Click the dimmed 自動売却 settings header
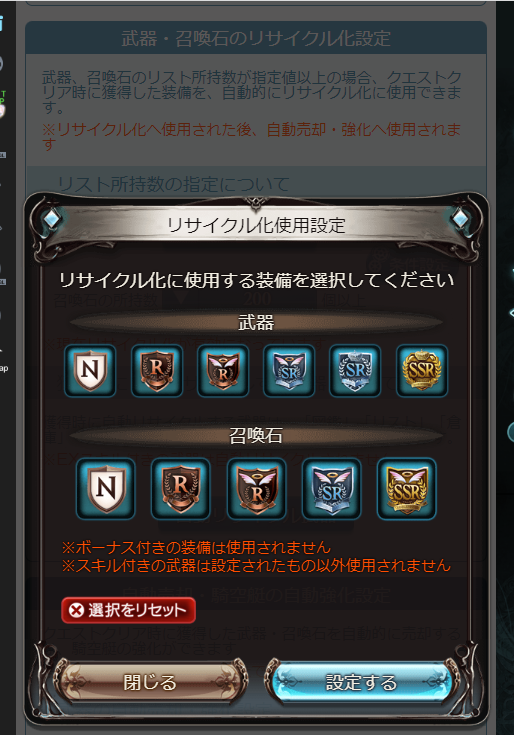 click(x=256, y=595)
